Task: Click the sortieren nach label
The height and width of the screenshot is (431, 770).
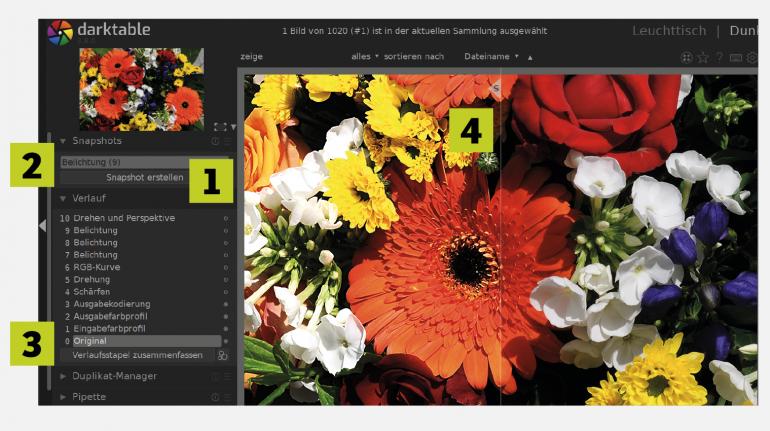Action: [414, 56]
